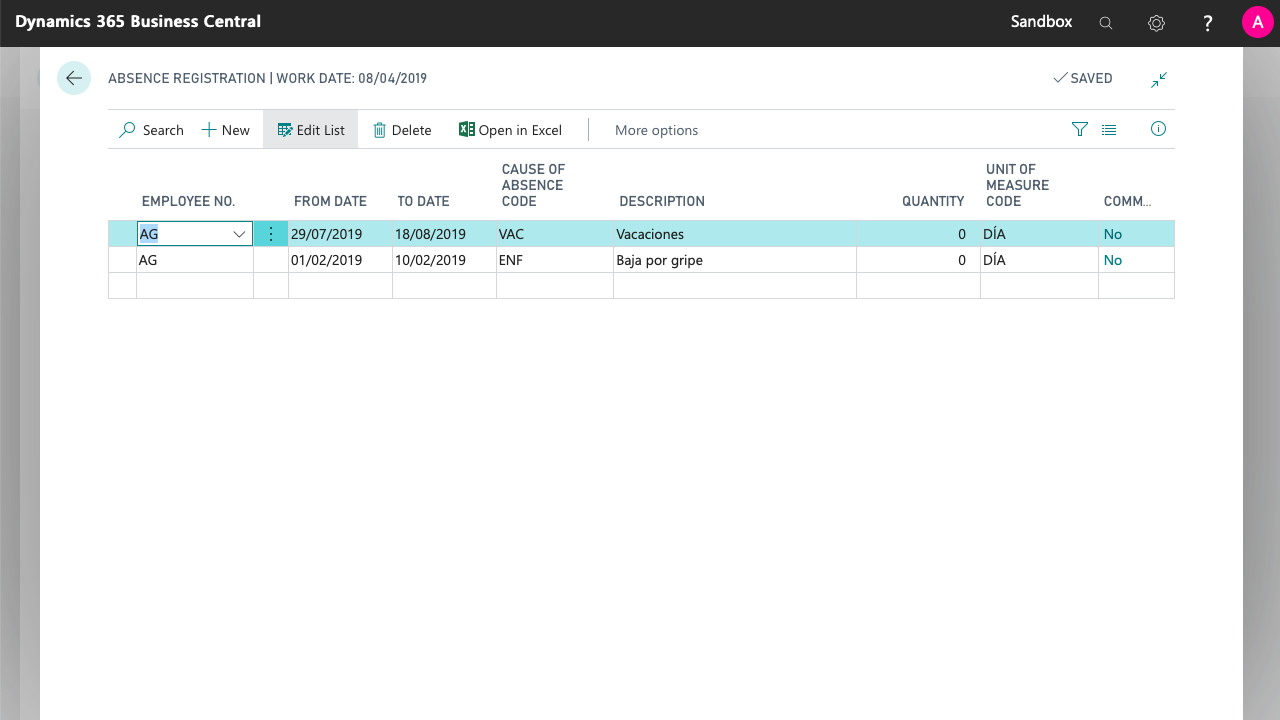Show the FactBox information icon

1158,129
